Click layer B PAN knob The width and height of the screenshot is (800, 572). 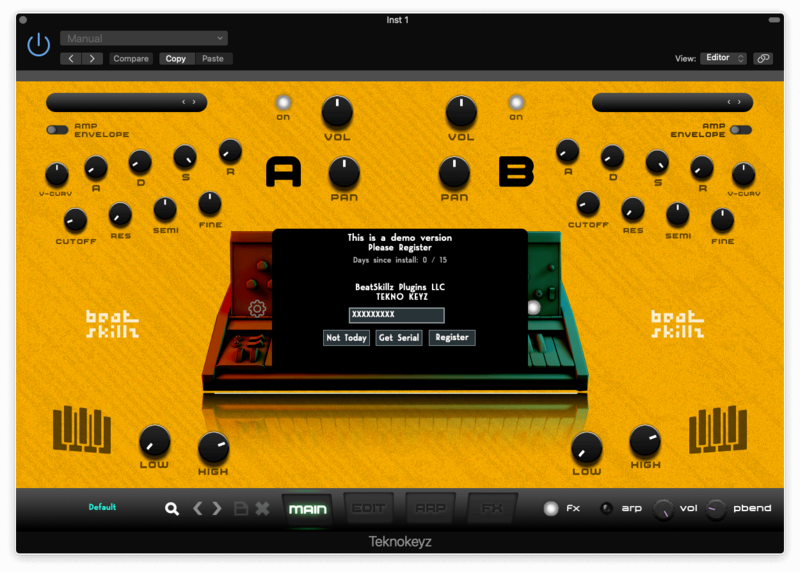pos(454,172)
